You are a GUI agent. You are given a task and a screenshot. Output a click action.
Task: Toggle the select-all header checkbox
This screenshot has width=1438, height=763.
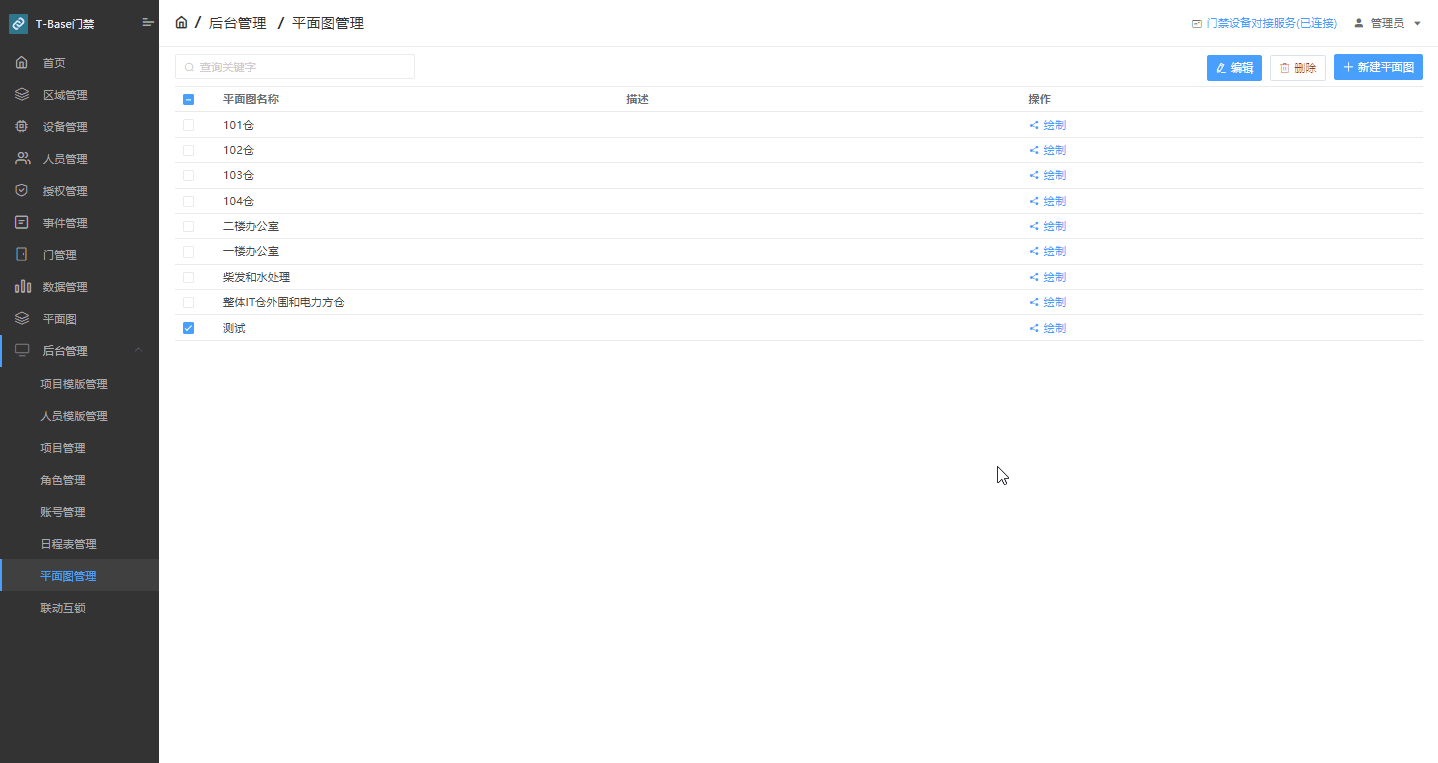pos(188,100)
